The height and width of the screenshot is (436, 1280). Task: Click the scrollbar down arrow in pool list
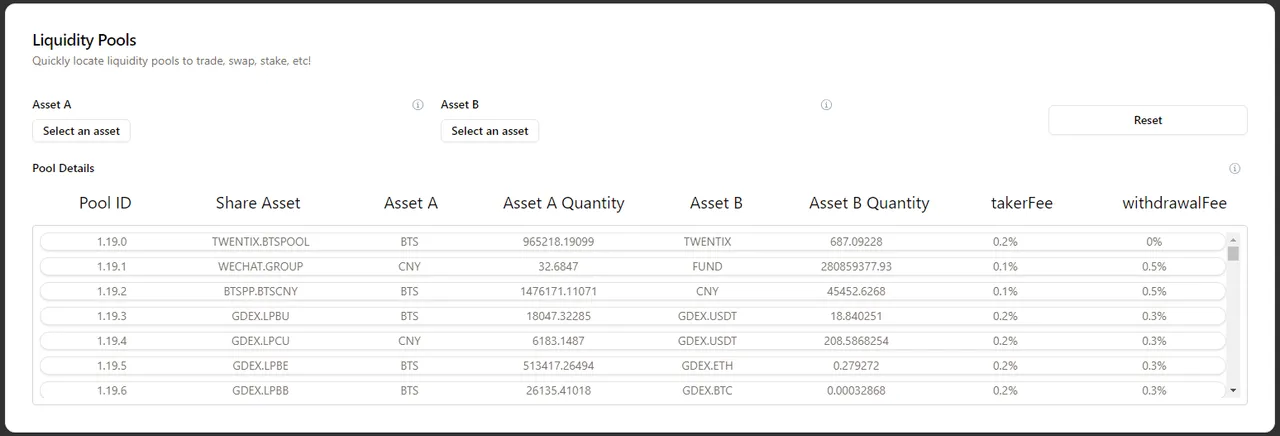1233,390
